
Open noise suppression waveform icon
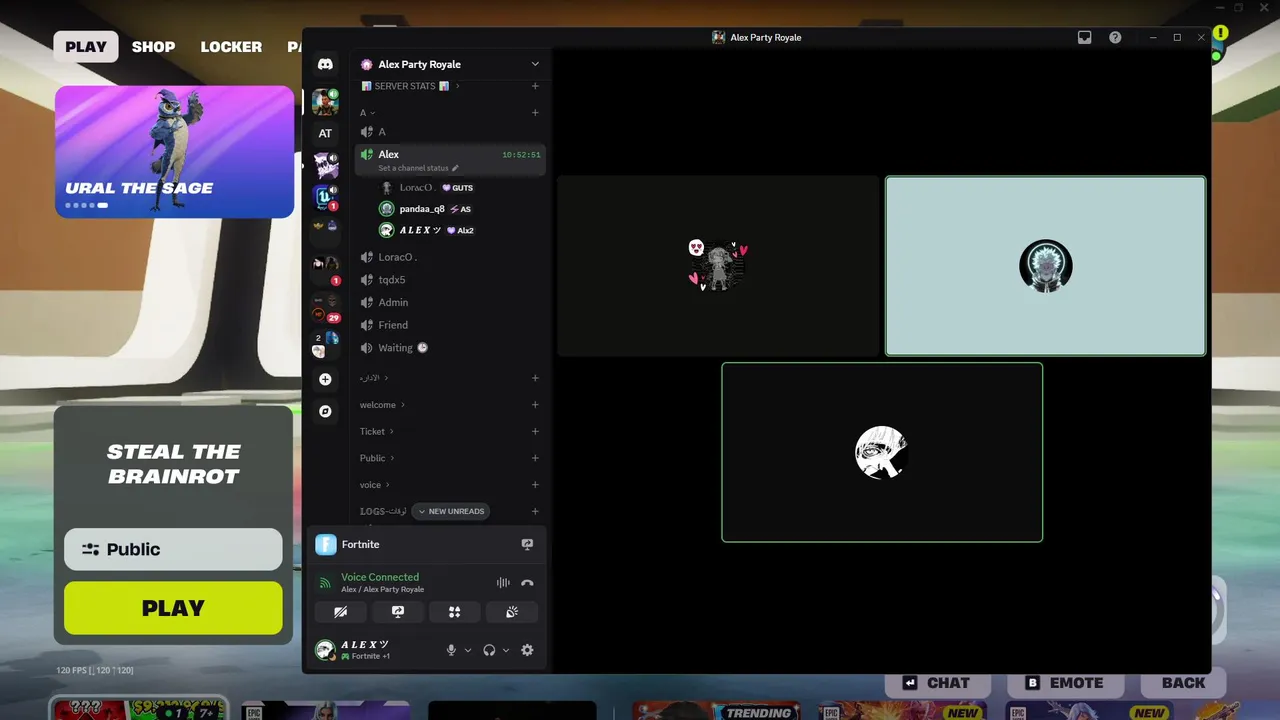tap(503, 583)
